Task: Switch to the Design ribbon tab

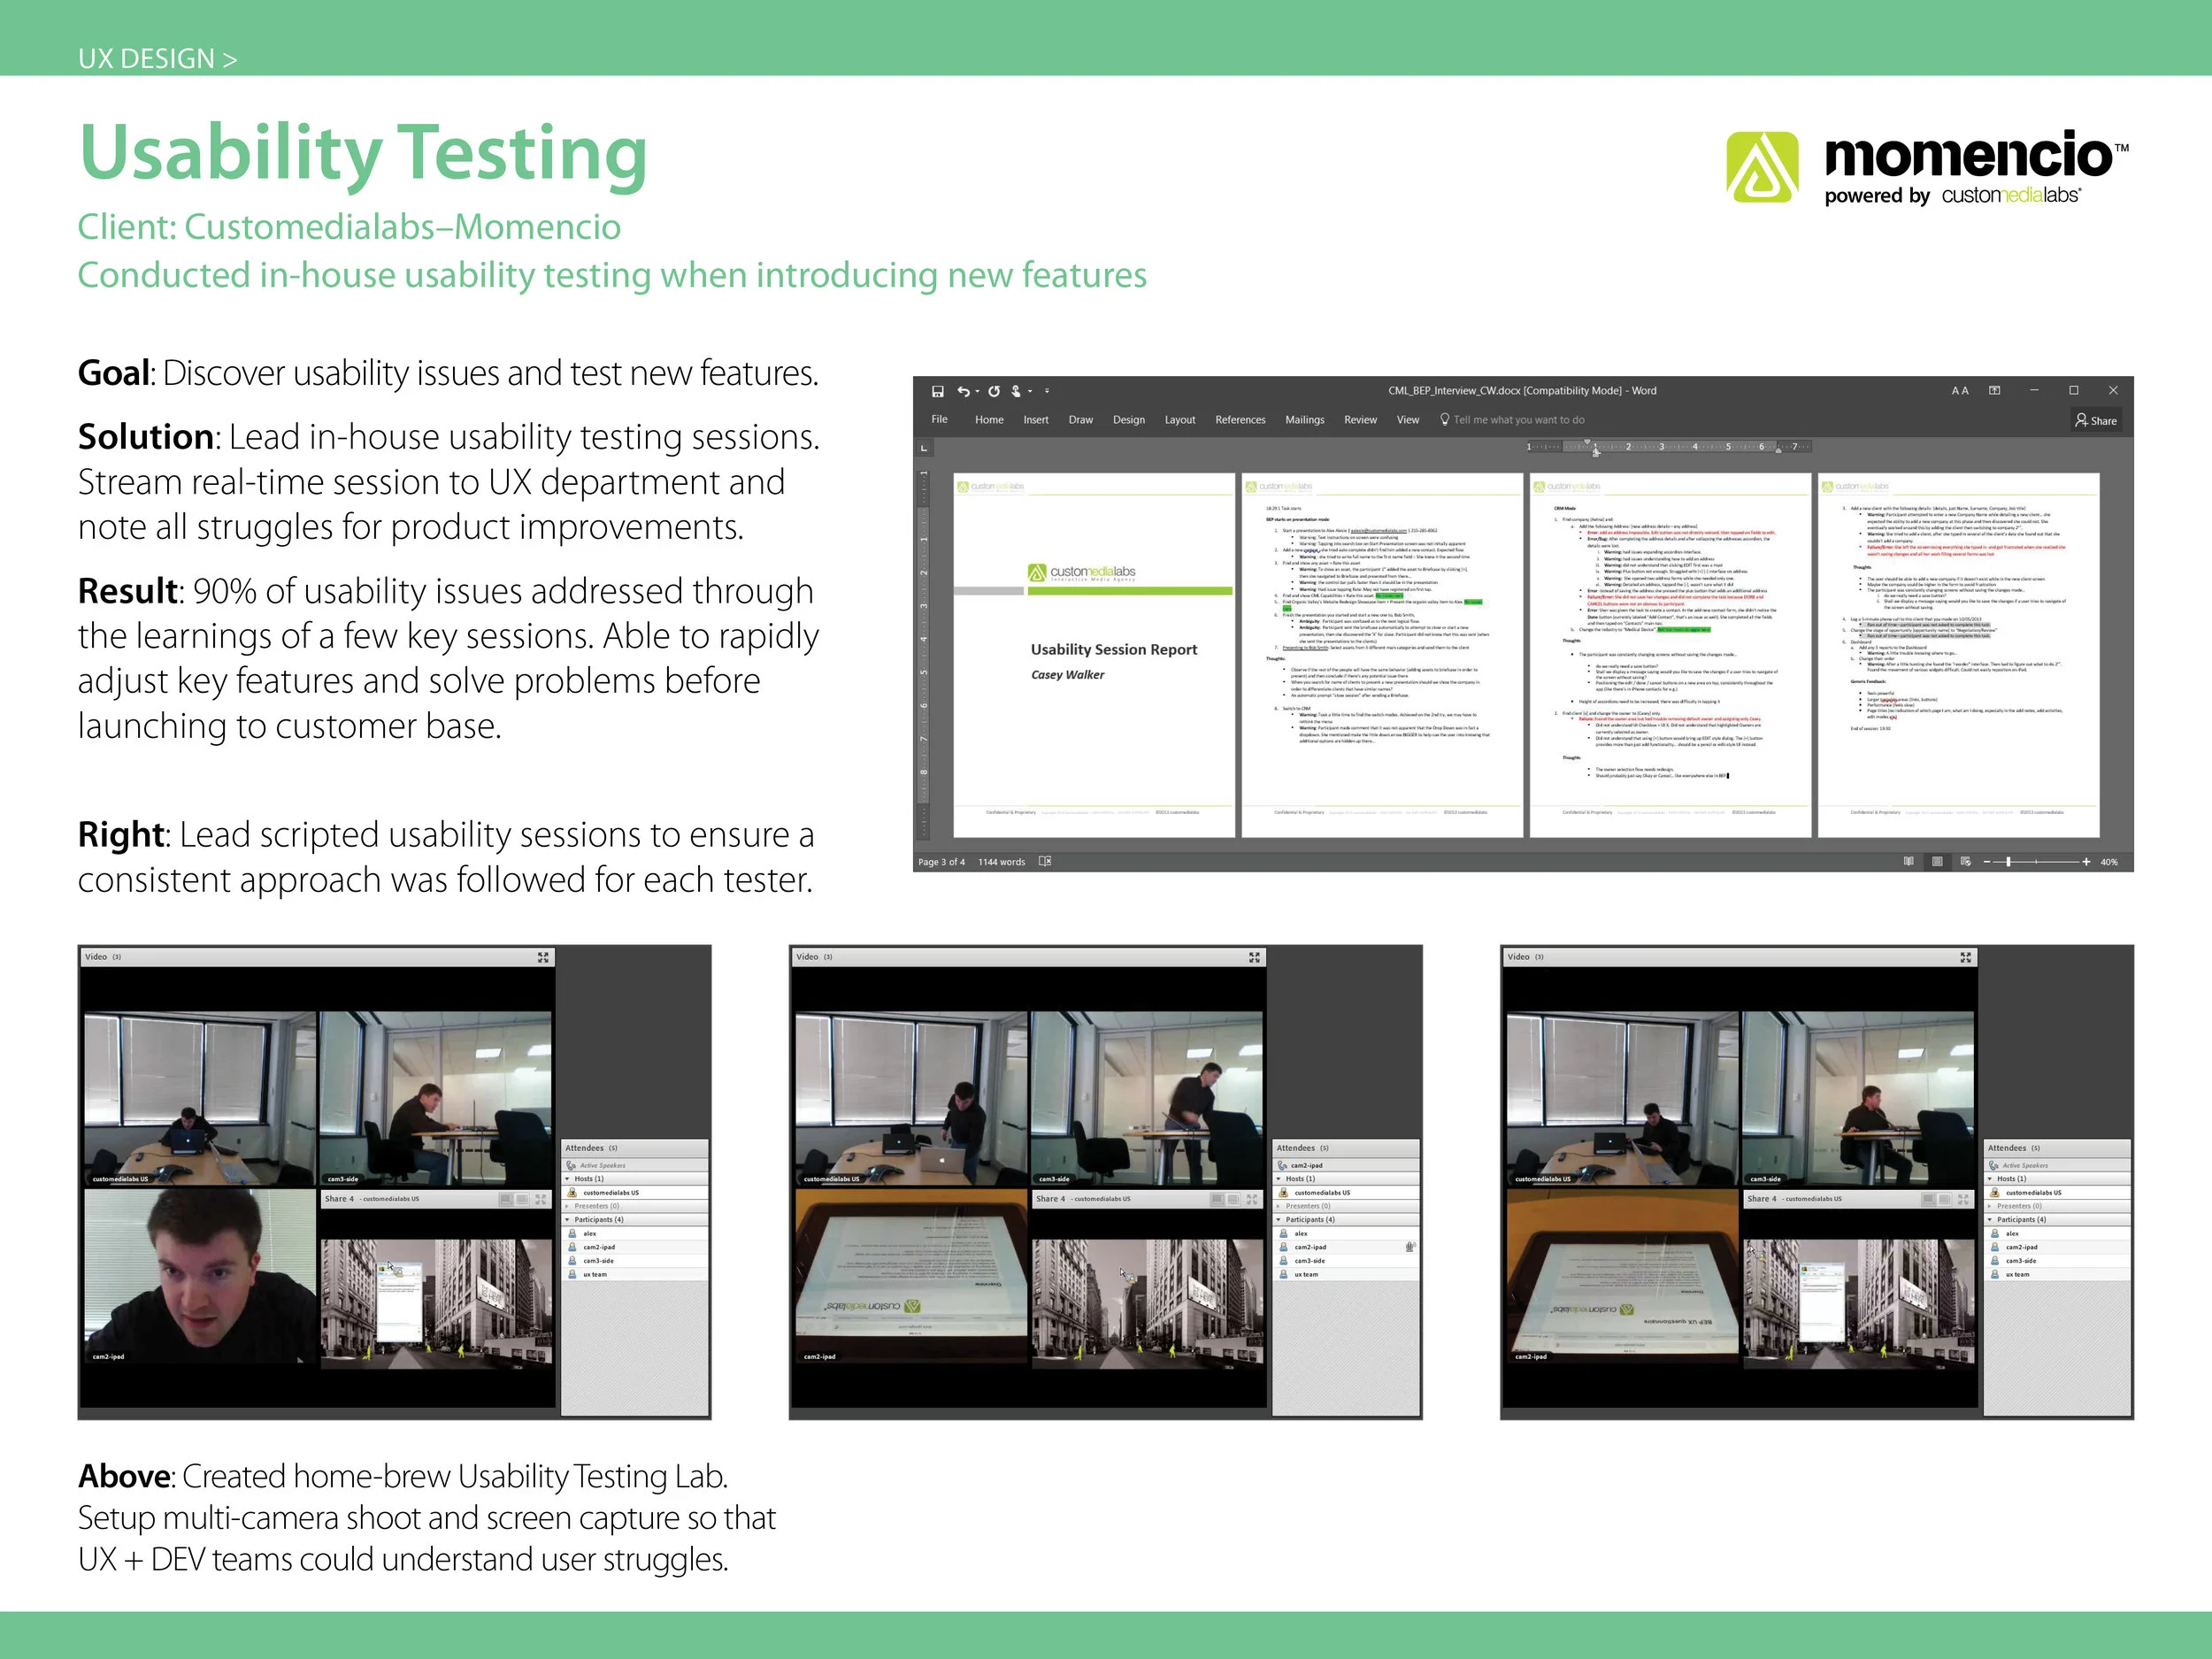Action: pyautogui.click(x=1129, y=420)
